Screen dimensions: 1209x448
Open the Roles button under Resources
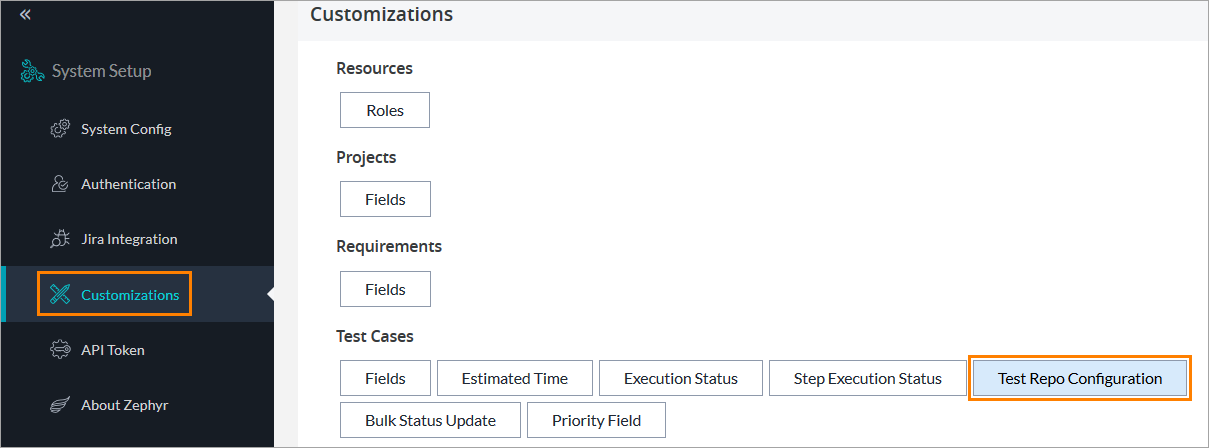(x=385, y=111)
